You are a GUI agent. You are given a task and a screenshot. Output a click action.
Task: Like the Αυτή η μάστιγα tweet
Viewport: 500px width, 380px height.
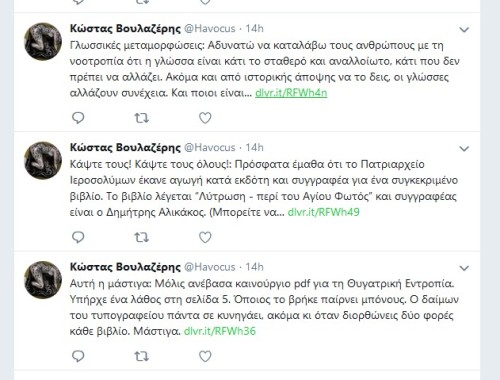point(205,356)
